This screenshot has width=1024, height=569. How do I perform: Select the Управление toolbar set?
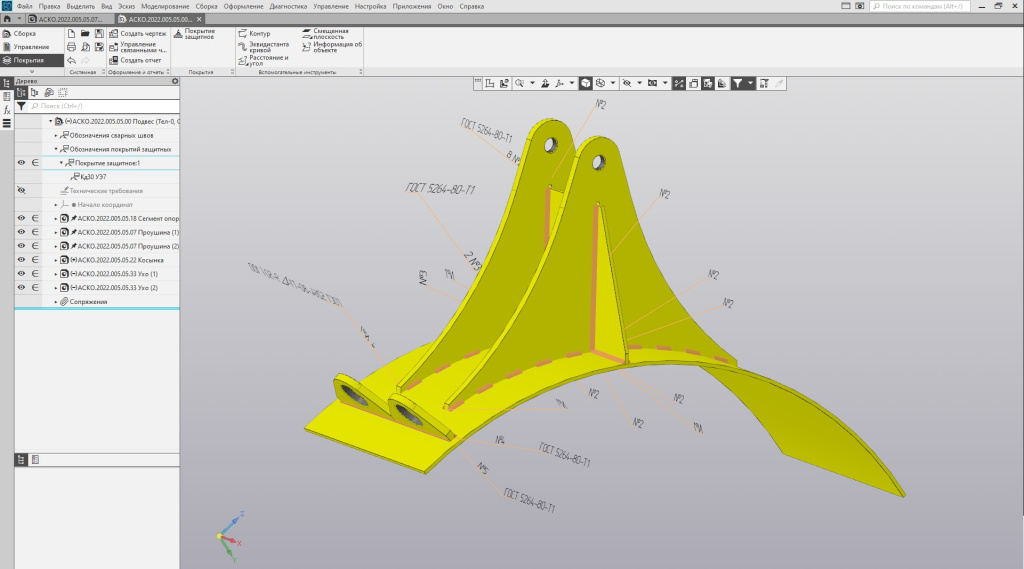click(x=31, y=47)
